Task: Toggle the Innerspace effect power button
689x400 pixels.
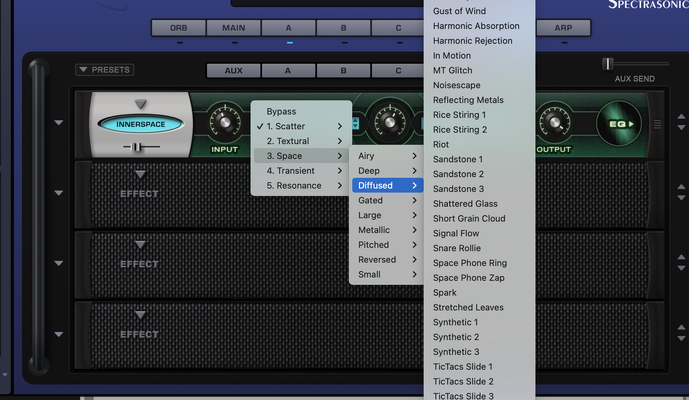Action: click(141, 124)
